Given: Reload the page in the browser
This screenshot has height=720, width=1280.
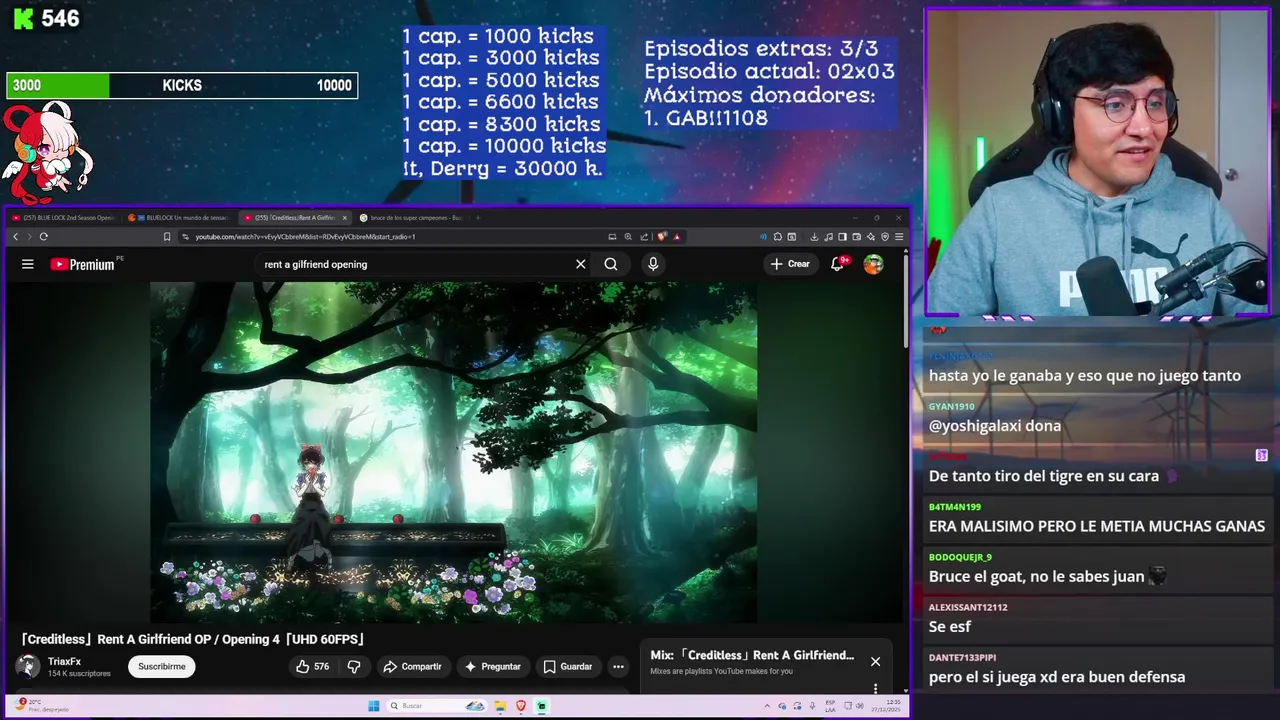Looking at the screenshot, I should [x=44, y=236].
